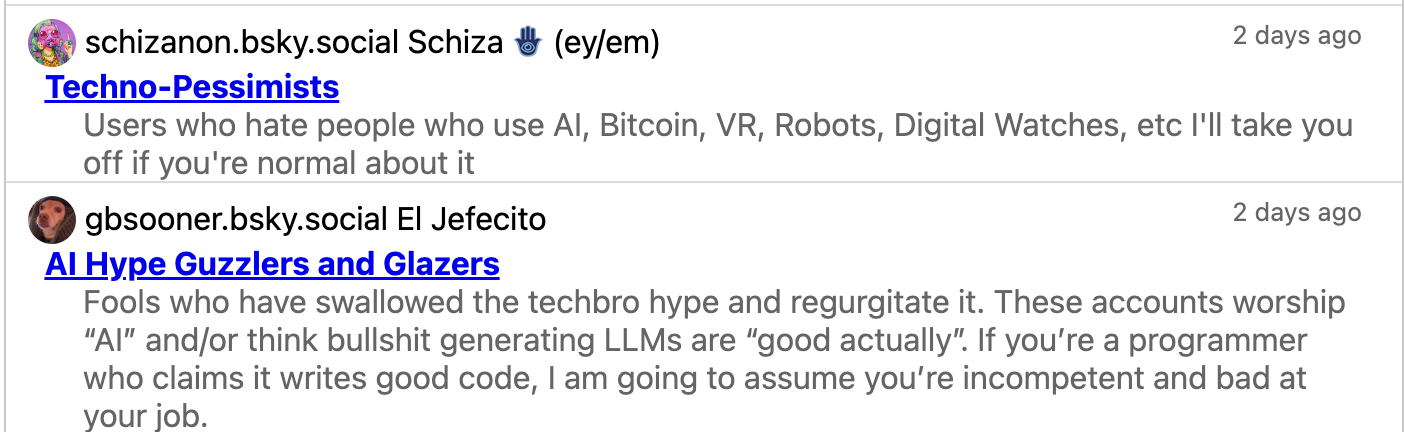This screenshot has height=432, width=1404.
Task: Click the Techno-Pessimists entry's '2 days ago' timestamp
Action: pyautogui.click(x=1296, y=36)
